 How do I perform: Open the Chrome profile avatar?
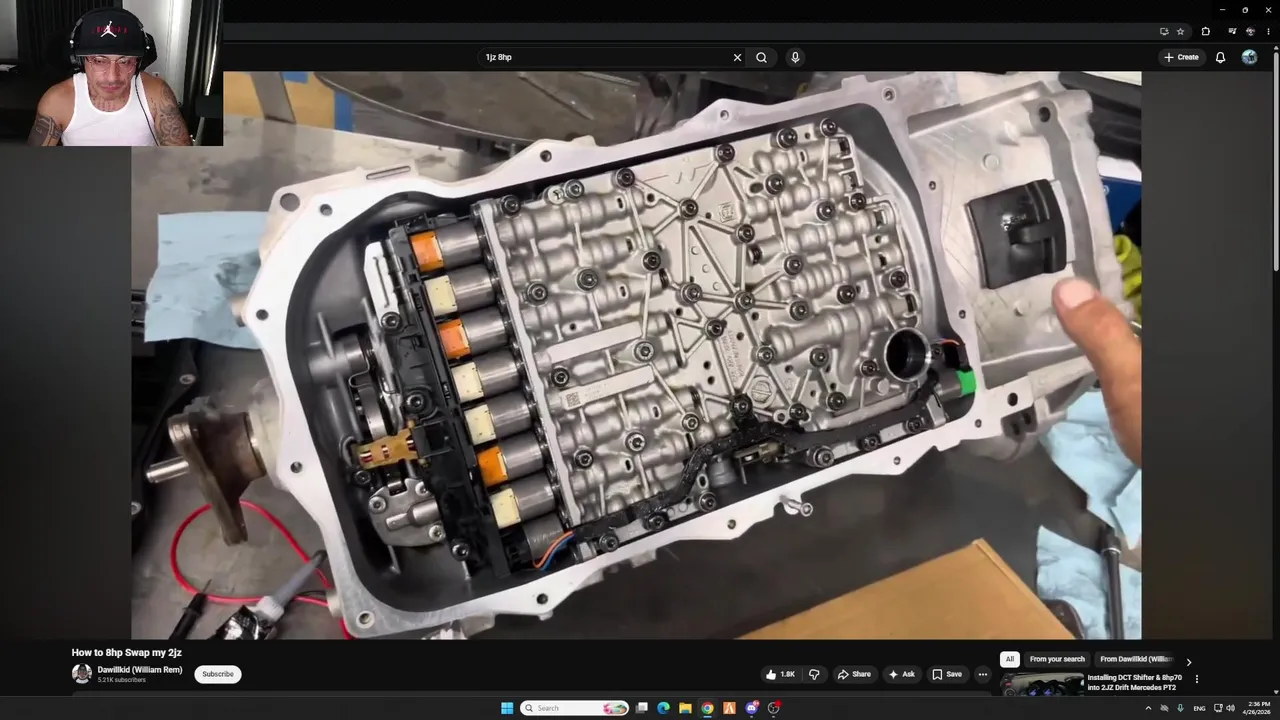tap(1250, 31)
